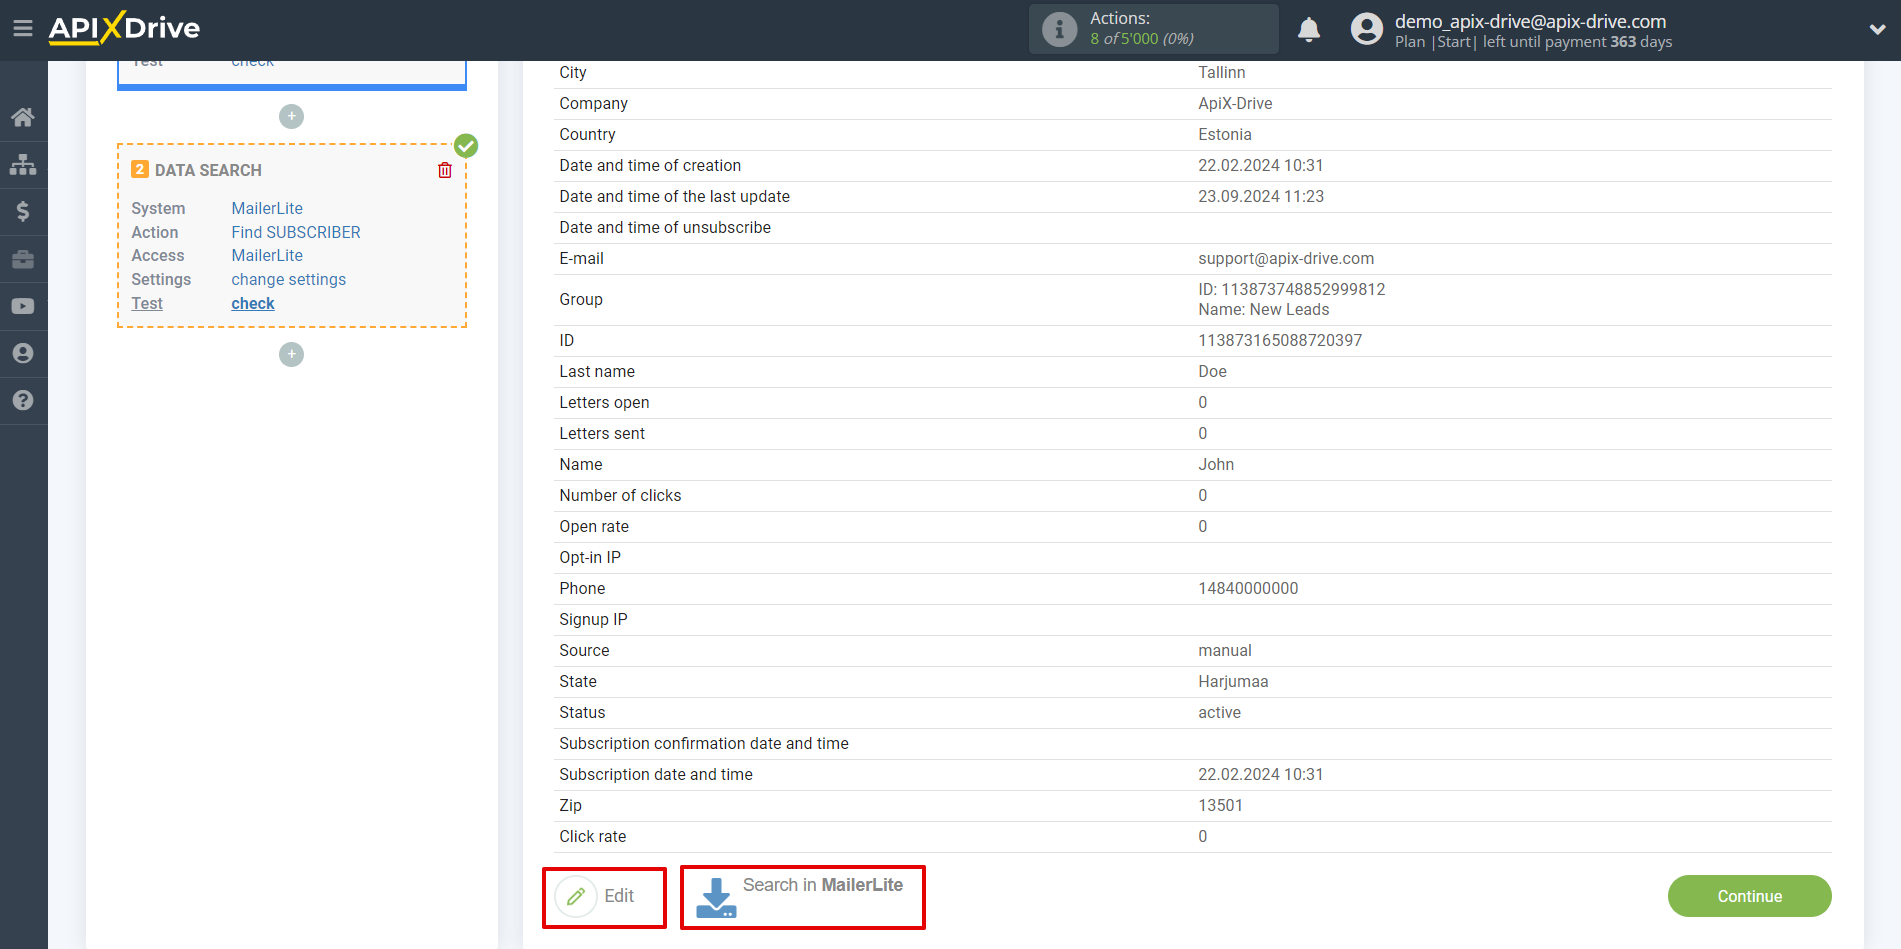Screen dimensions: 1901x949
Task: Click the actions info icon
Action: point(1060,29)
